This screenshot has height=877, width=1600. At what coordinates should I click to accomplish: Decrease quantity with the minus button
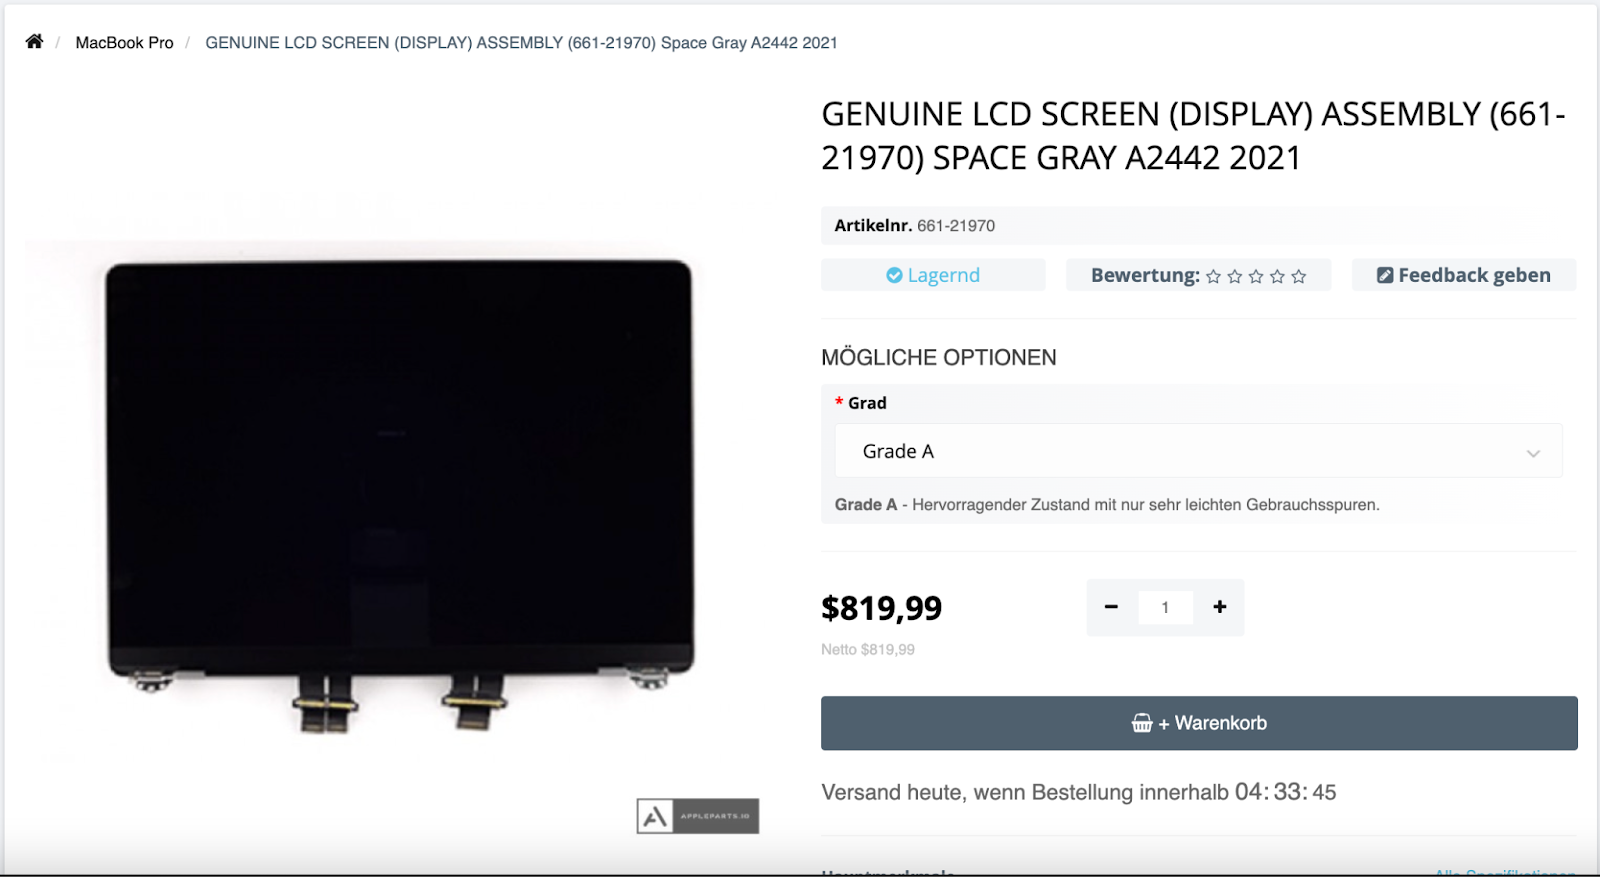(x=1111, y=607)
